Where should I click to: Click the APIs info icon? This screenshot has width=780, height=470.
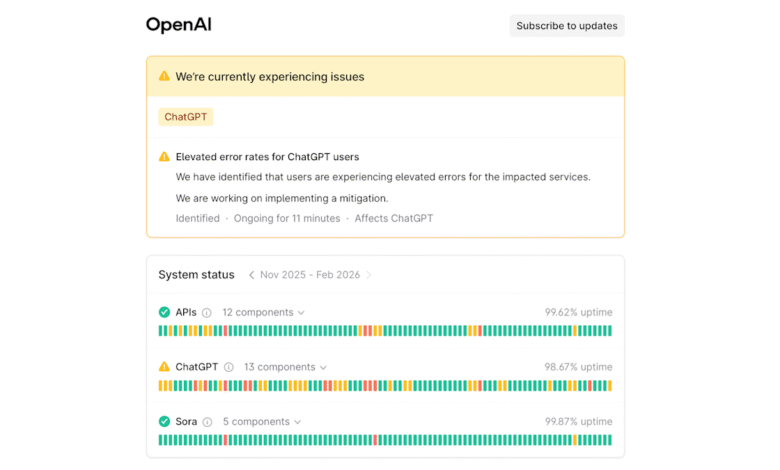click(x=207, y=313)
